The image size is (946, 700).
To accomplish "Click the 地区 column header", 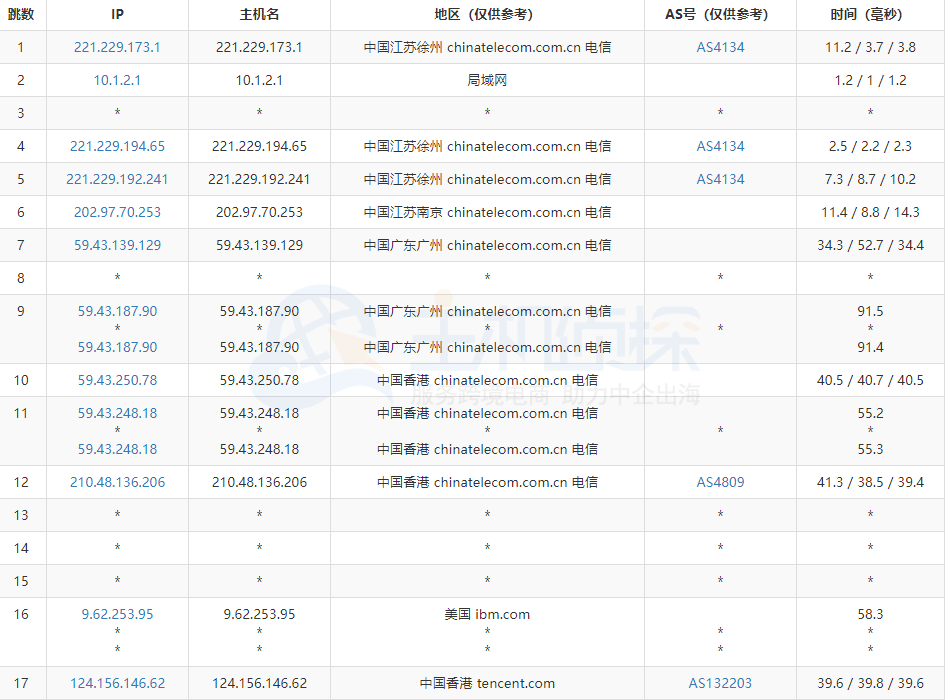I will (487, 14).
